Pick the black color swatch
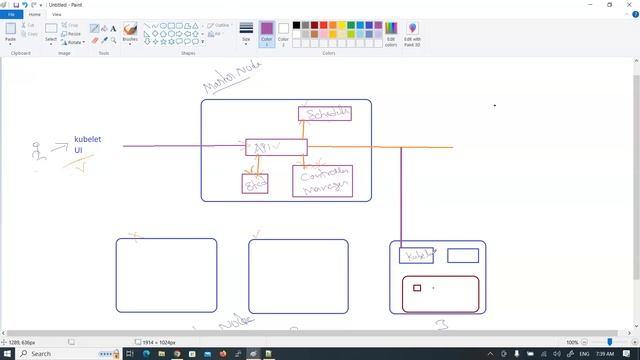The height and width of the screenshot is (360, 640). click(296, 25)
